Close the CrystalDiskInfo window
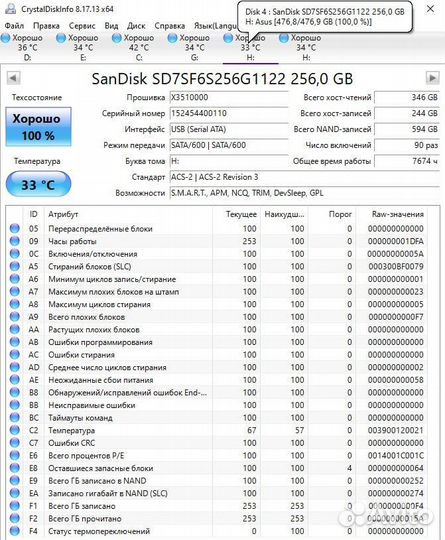The height and width of the screenshot is (540, 445). tap(431, 9)
